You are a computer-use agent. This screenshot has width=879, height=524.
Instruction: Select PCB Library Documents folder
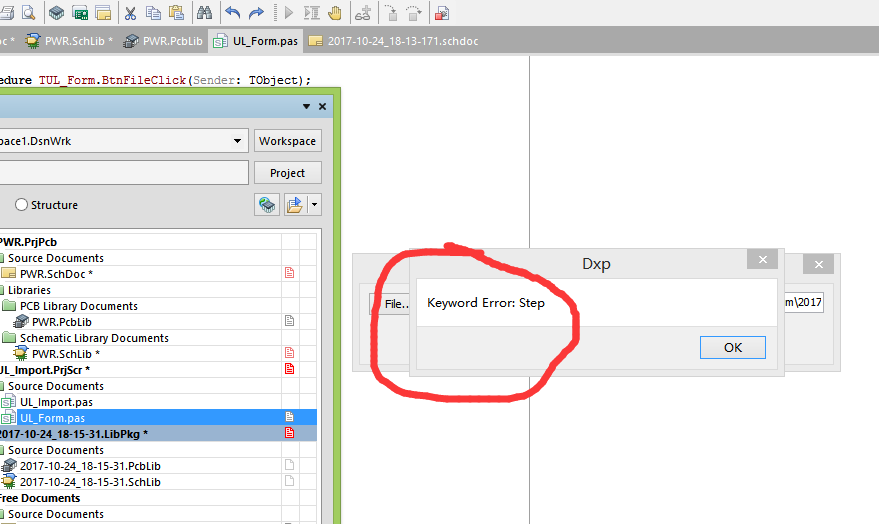pos(78,306)
